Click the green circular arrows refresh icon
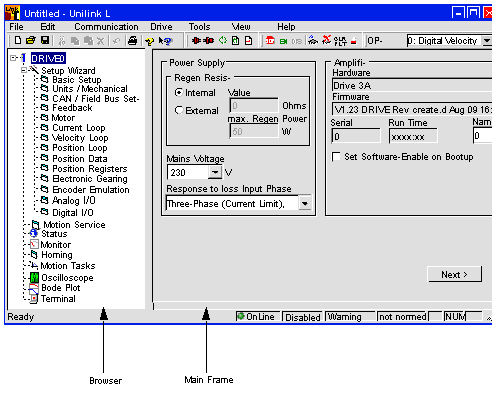 click(x=223, y=41)
